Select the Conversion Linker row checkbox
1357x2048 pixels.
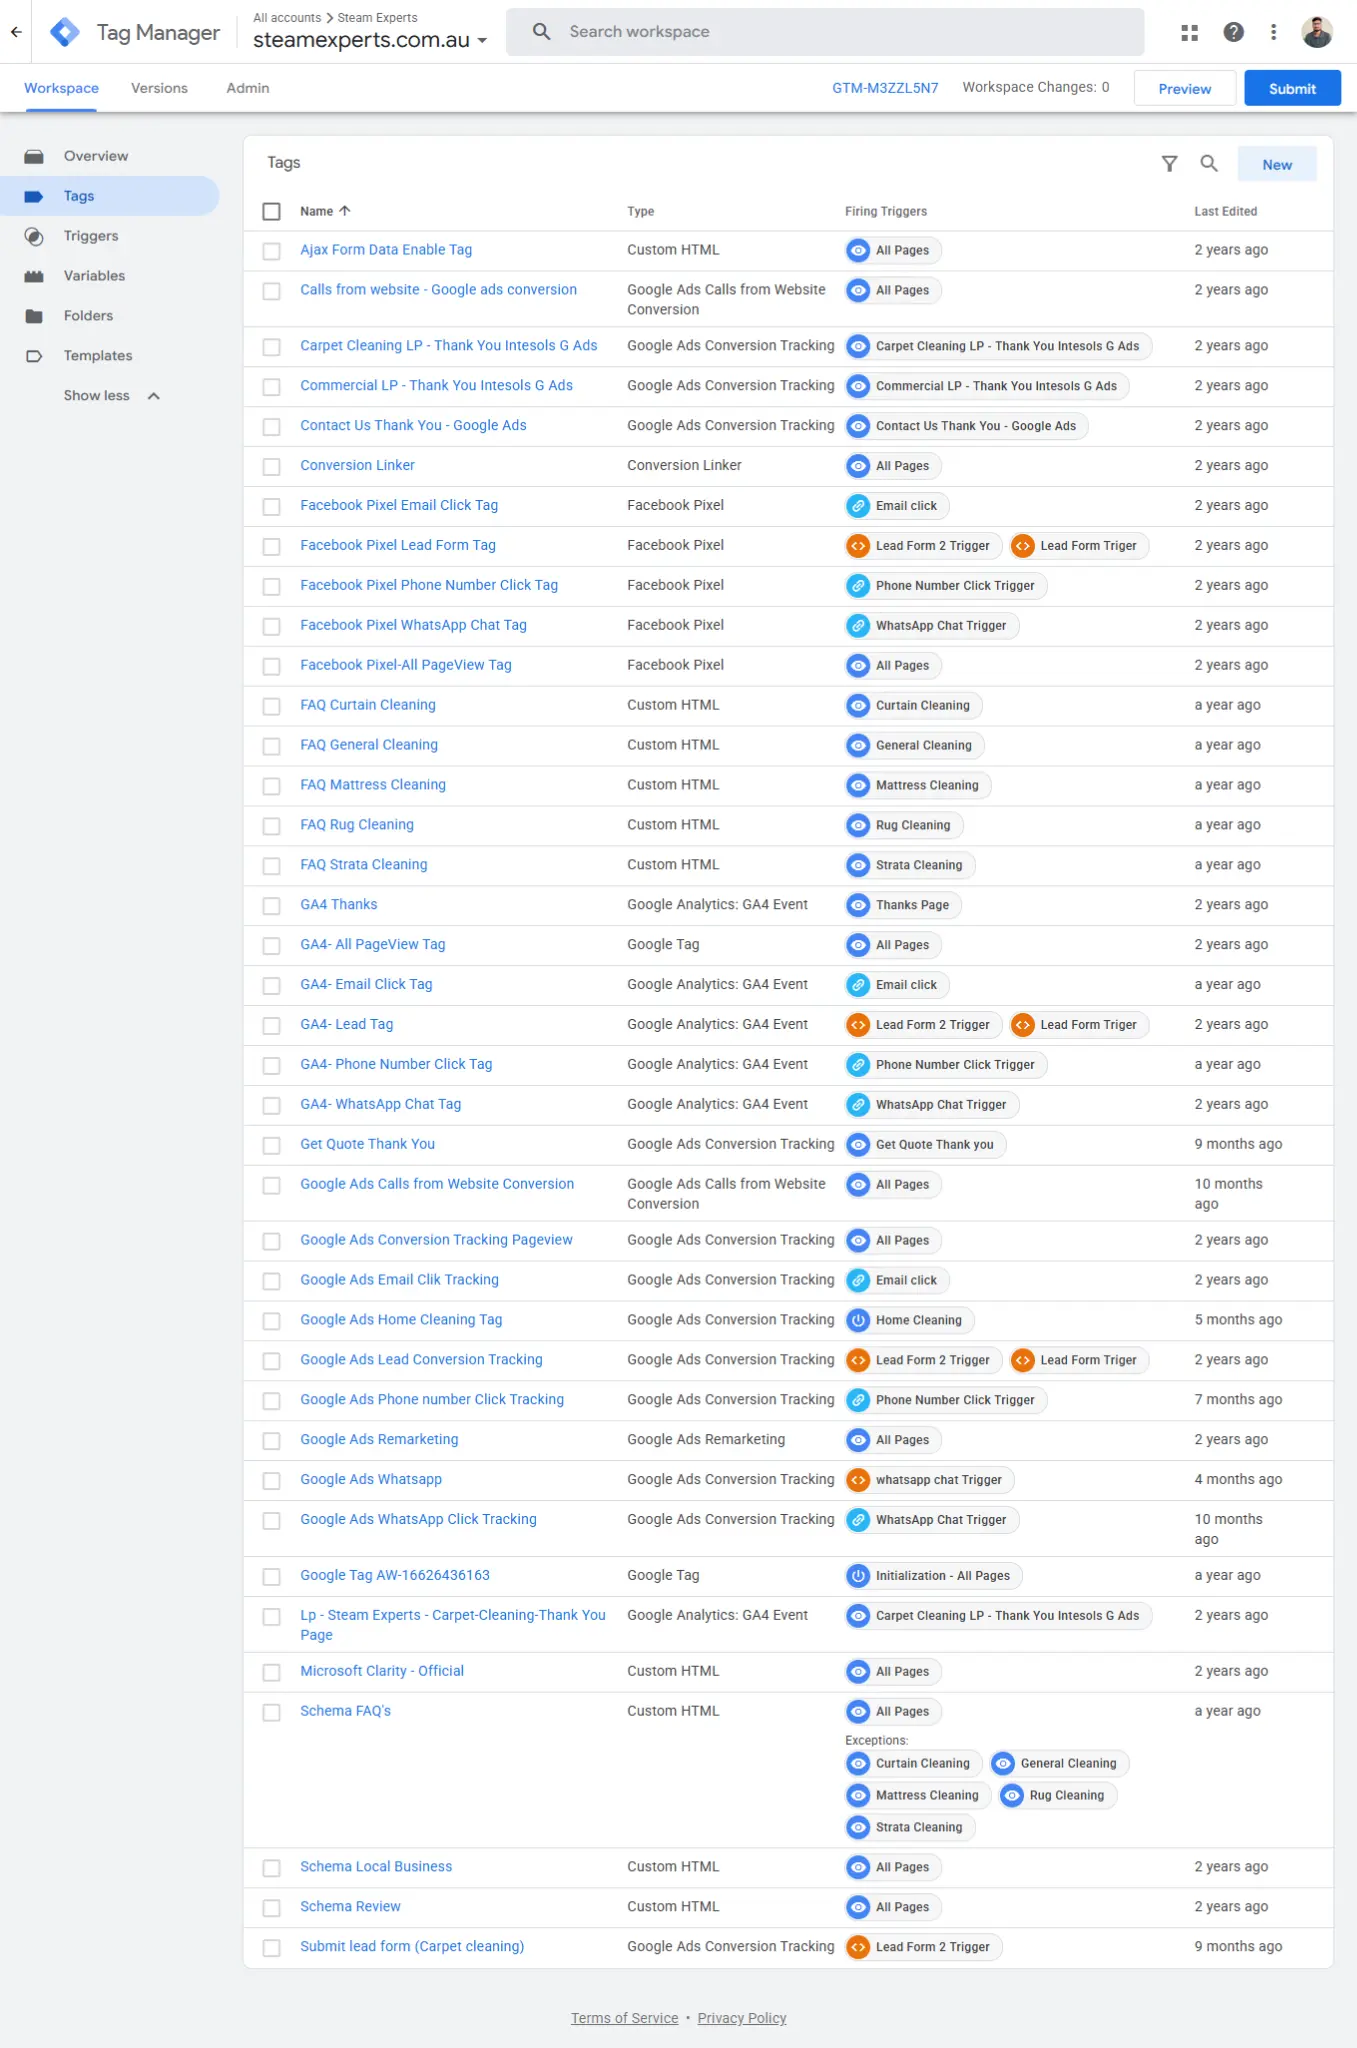pyautogui.click(x=271, y=466)
